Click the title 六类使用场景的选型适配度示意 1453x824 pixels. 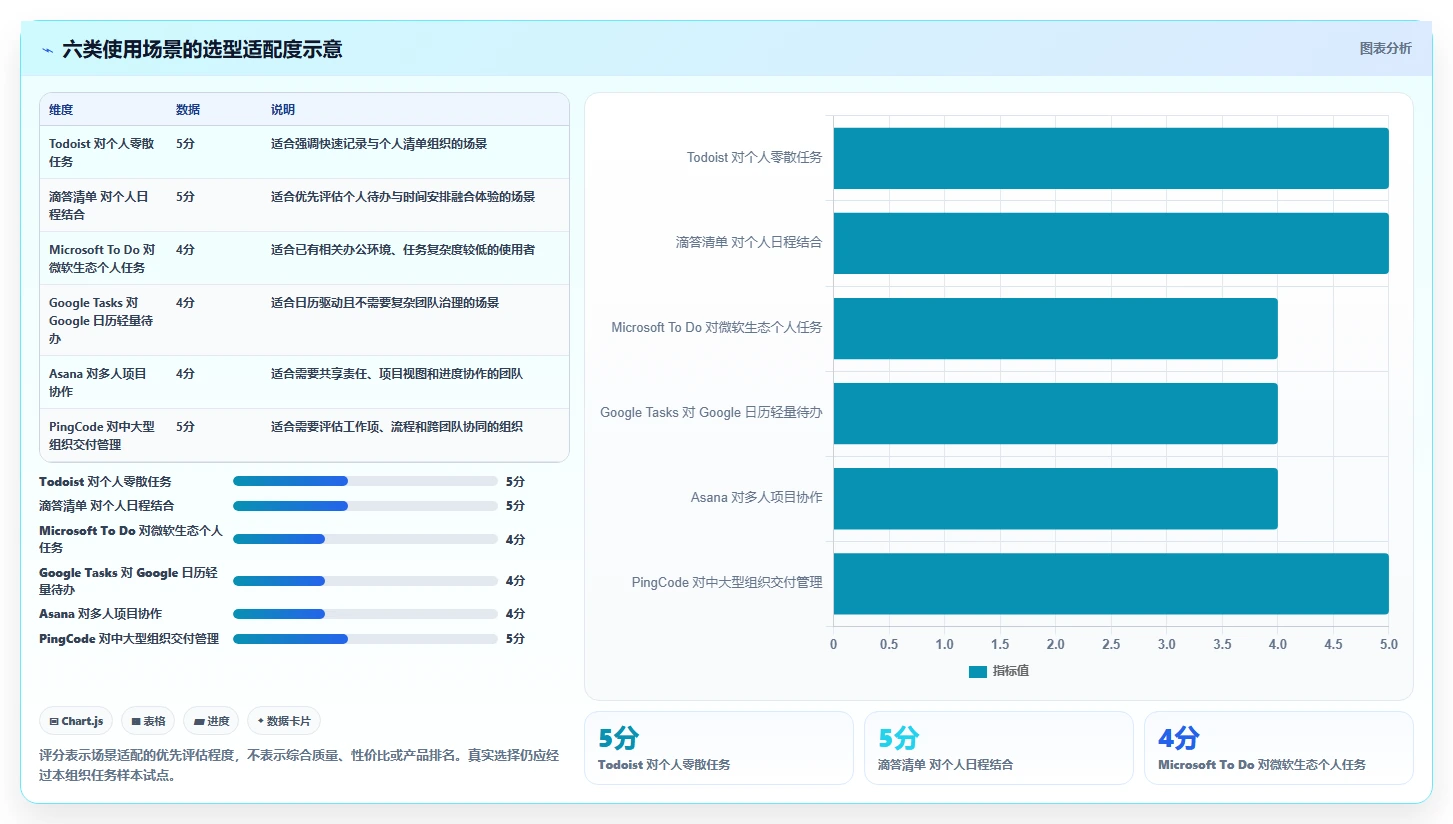pos(202,49)
